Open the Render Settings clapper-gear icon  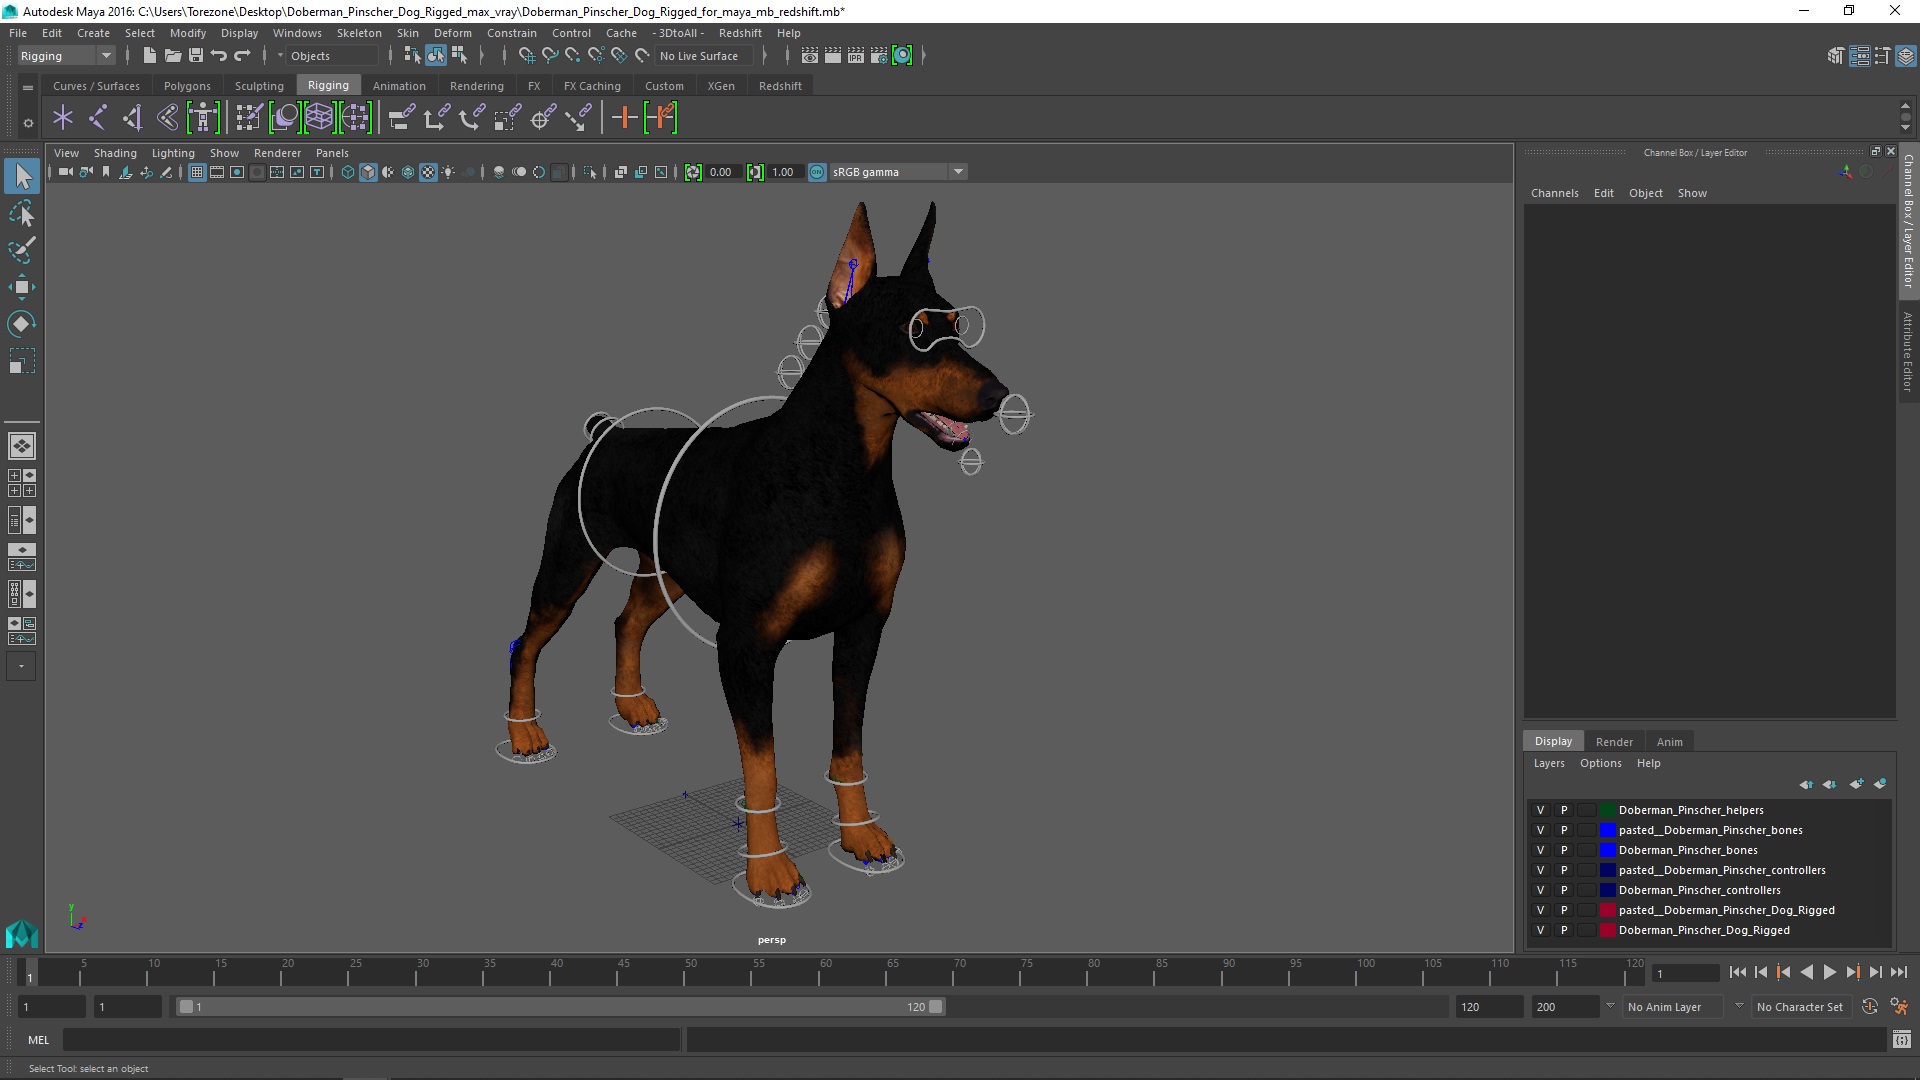pos(879,56)
